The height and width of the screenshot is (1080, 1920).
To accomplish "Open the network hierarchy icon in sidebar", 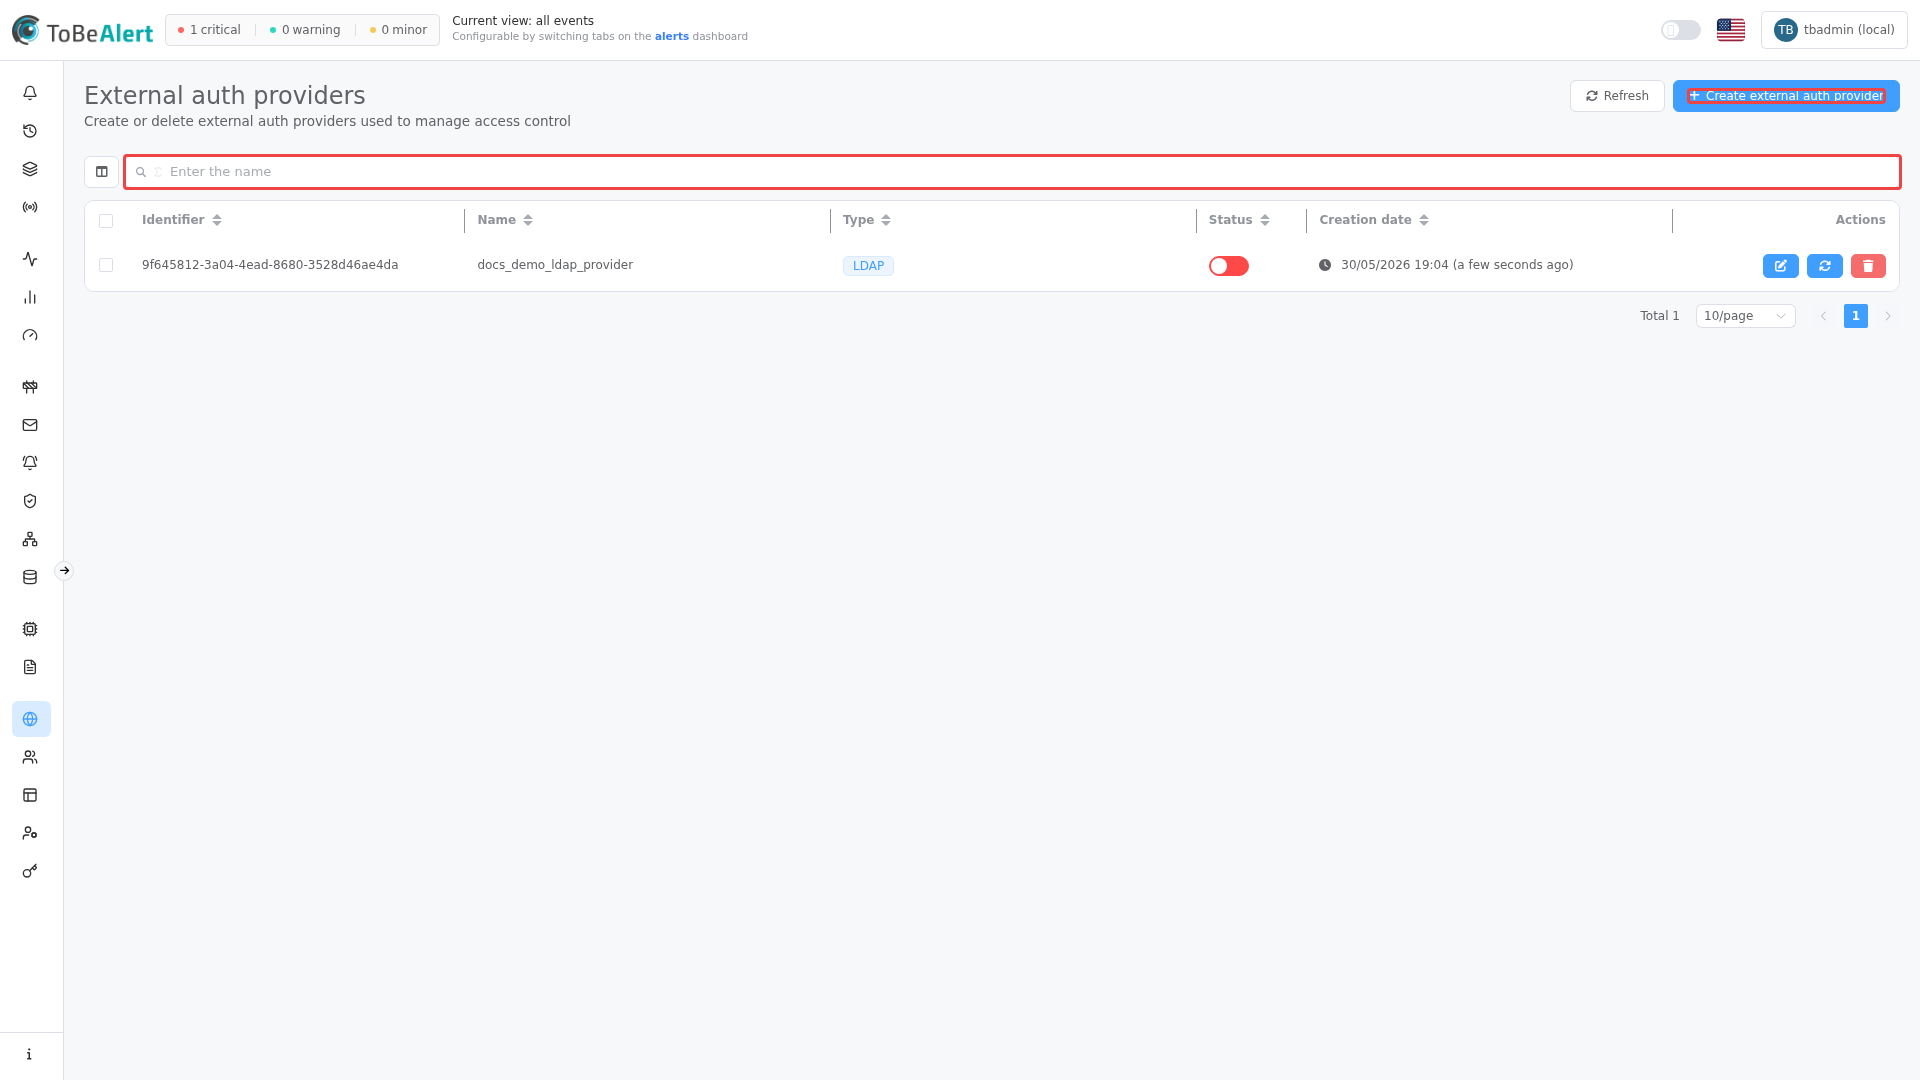I will click(x=30, y=539).
